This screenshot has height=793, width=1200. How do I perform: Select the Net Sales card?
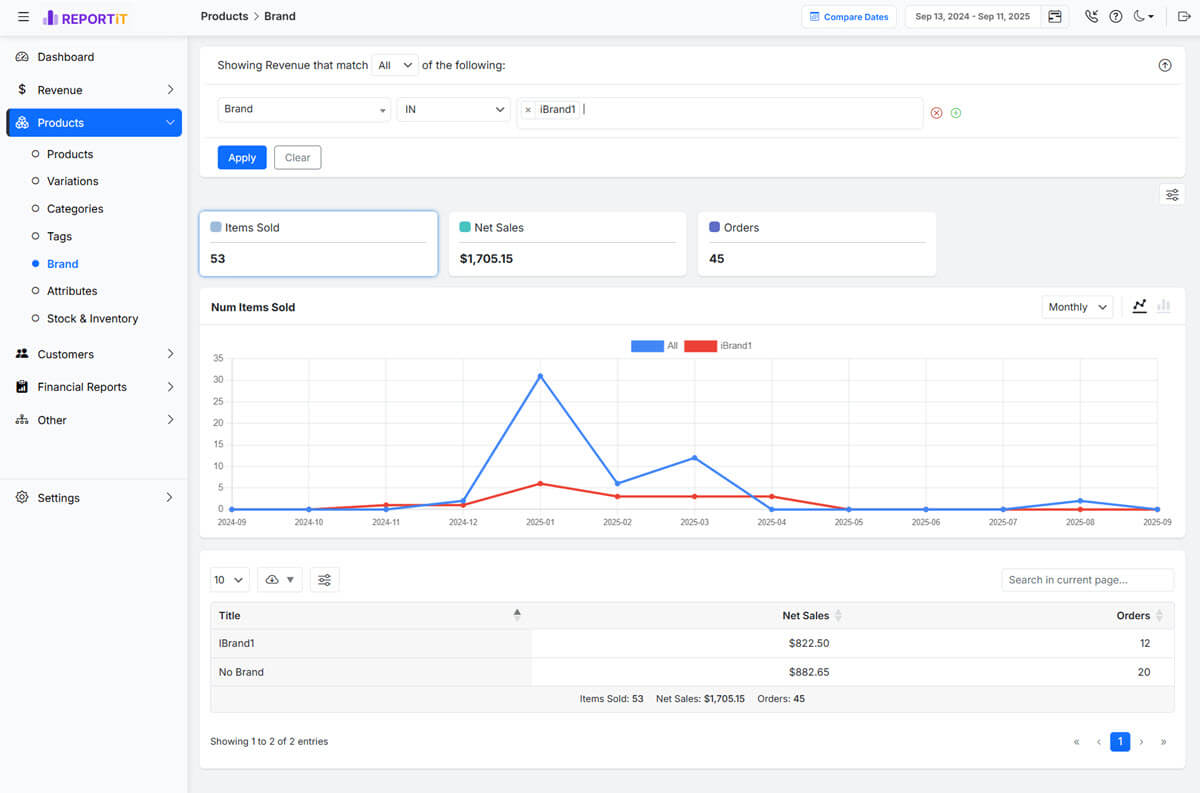(x=567, y=243)
